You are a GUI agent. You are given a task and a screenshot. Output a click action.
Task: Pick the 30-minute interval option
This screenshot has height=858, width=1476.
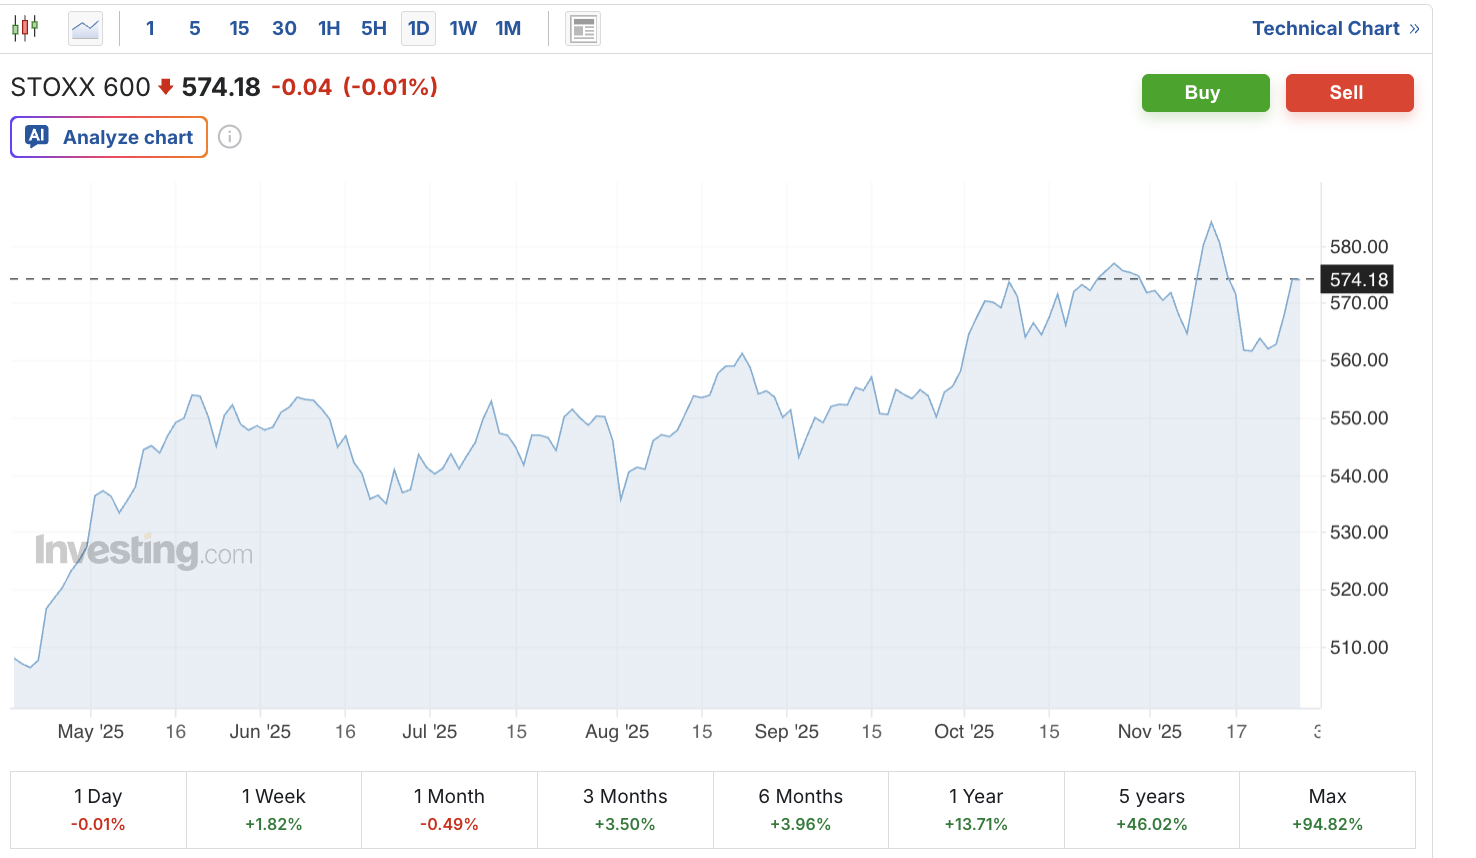click(x=284, y=28)
